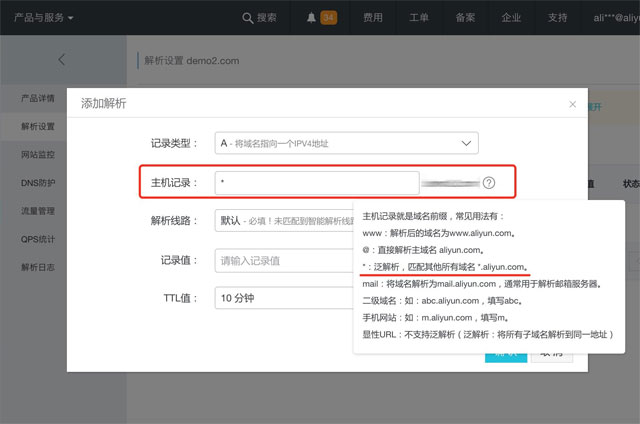
Task: Click the search magnifier icon
Action: [247, 18]
